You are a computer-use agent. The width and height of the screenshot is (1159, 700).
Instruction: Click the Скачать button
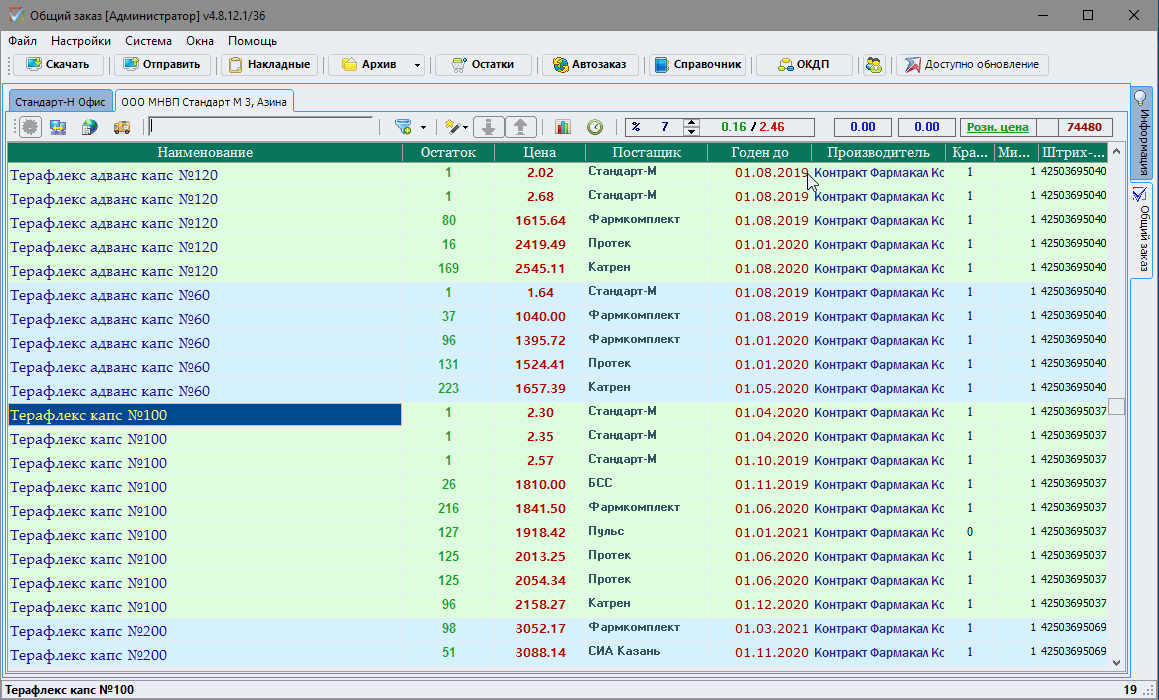(58, 64)
